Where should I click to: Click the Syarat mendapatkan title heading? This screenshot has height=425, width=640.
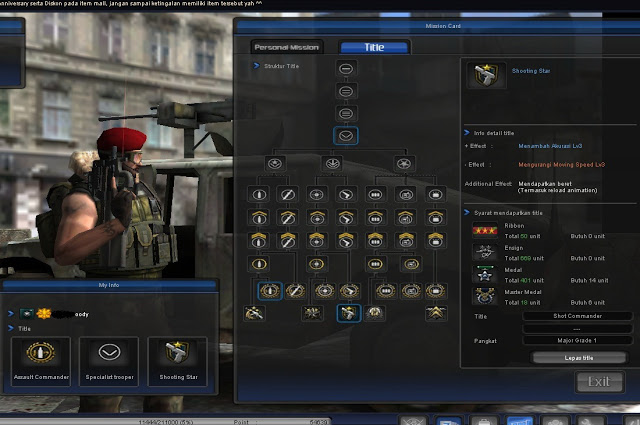point(508,213)
